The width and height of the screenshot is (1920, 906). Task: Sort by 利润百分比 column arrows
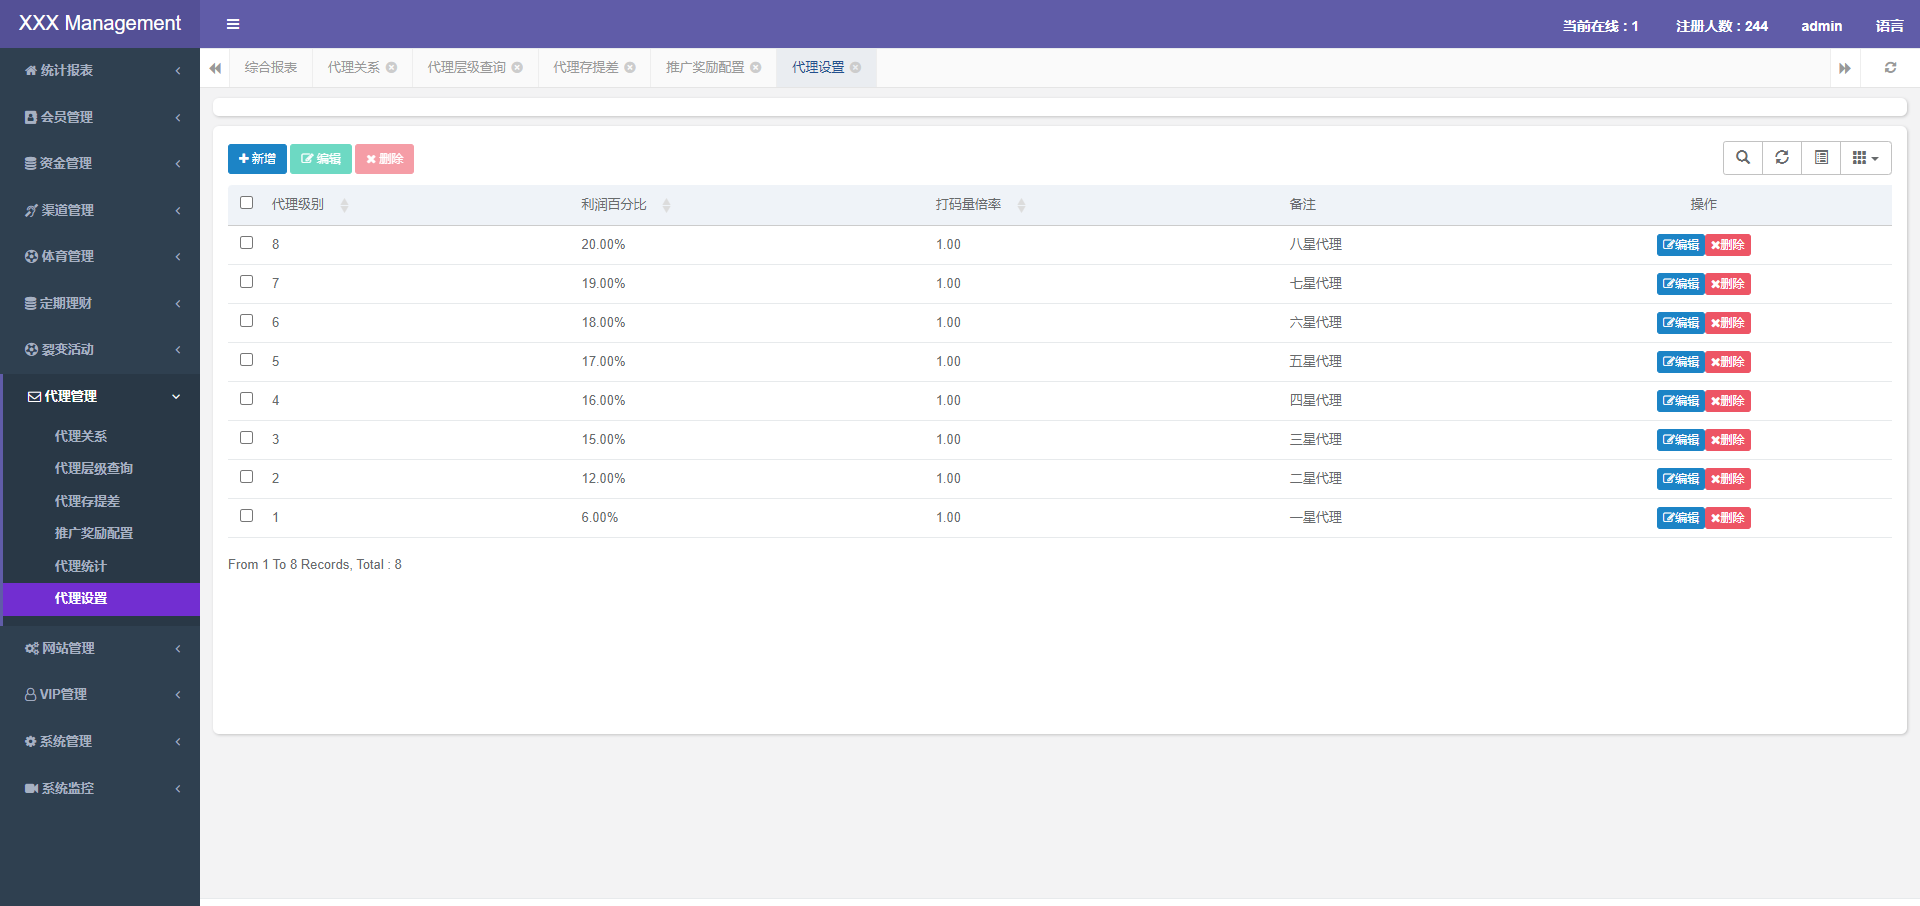tap(666, 205)
